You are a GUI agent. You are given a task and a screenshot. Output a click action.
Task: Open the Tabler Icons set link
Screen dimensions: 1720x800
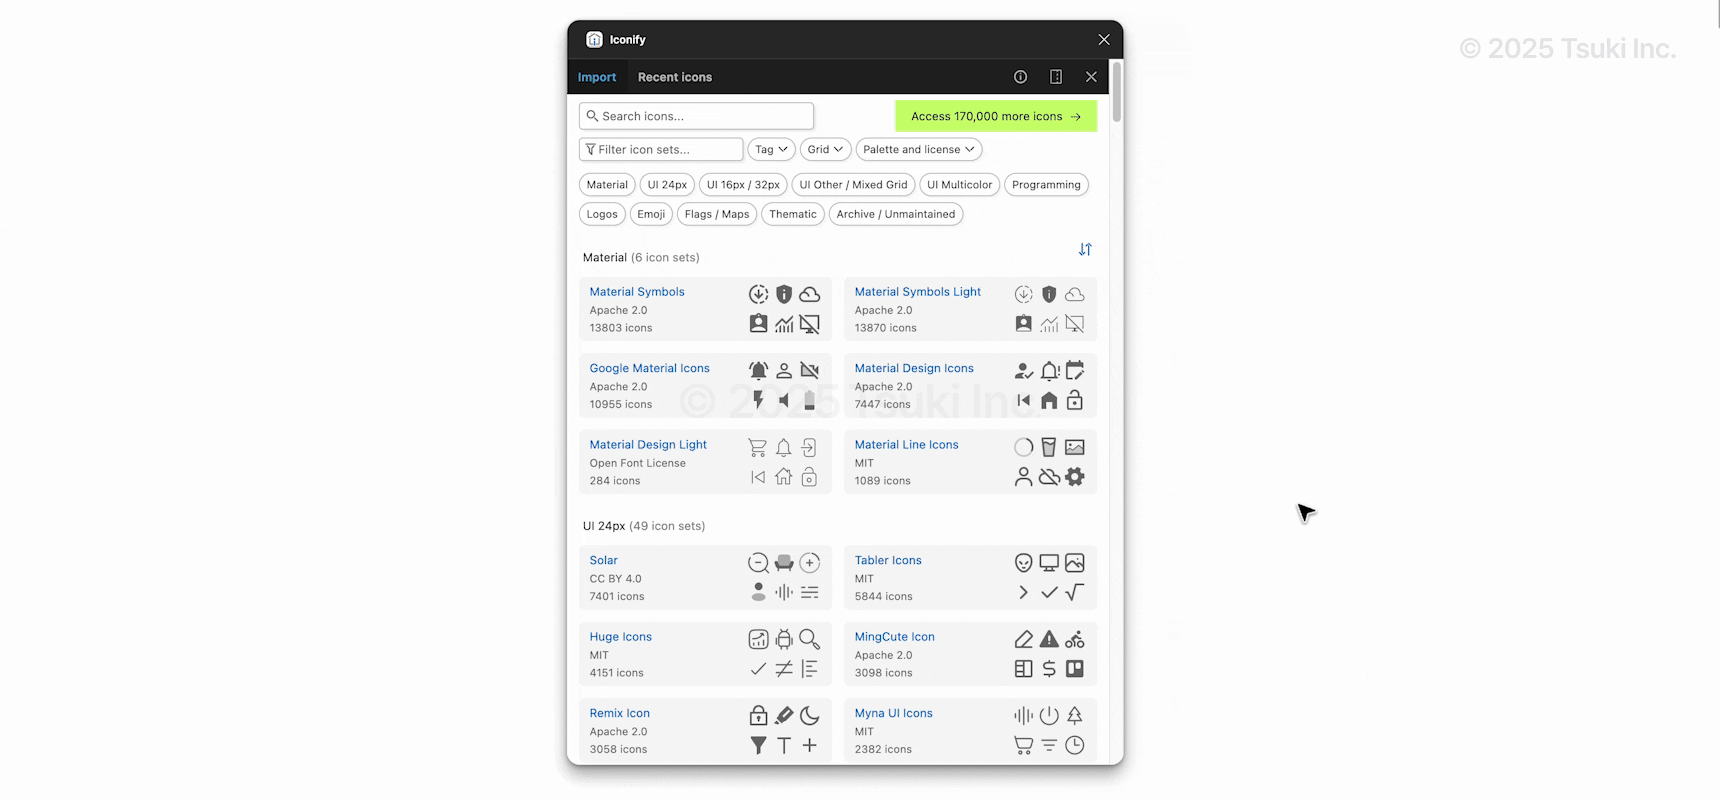[x=888, y=560]
